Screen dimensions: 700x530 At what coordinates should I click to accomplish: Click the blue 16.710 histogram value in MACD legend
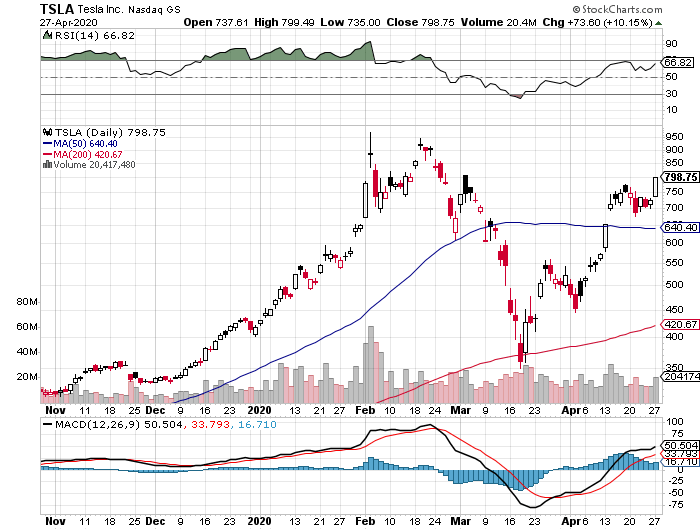(x=257, y=424)
